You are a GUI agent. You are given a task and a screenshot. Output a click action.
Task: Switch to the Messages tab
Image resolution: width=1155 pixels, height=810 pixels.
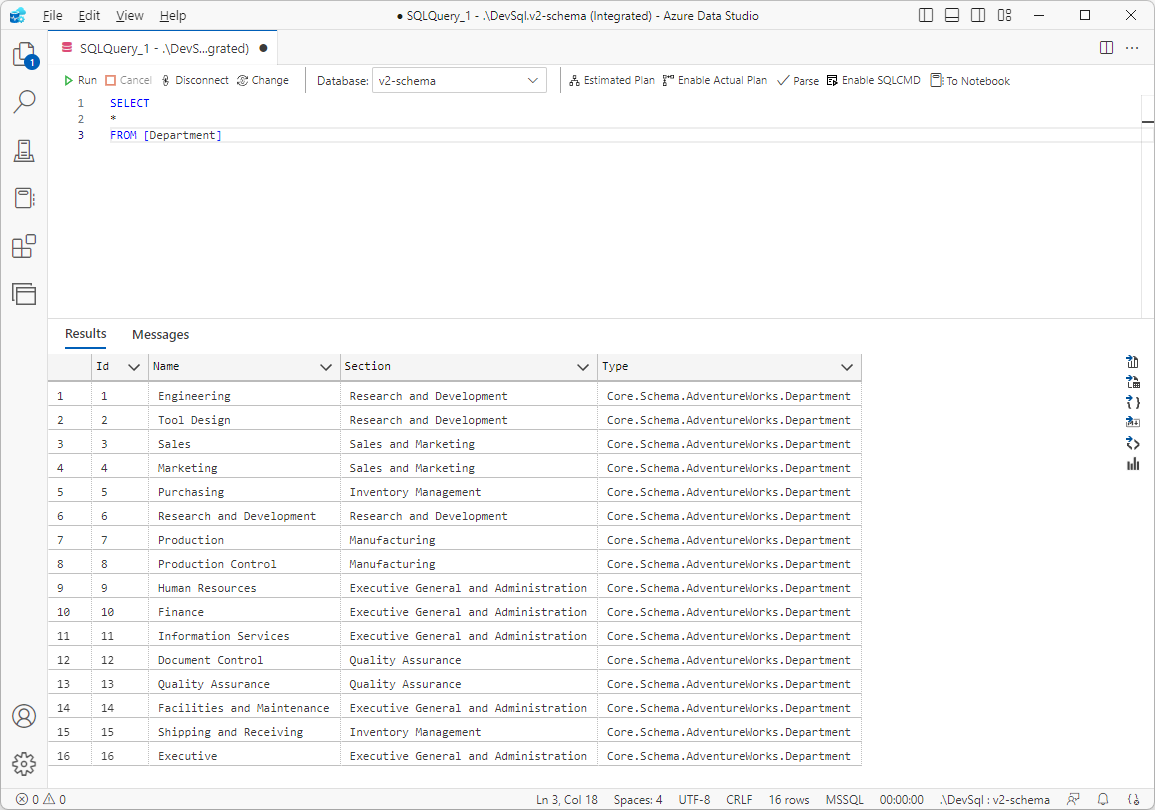coord(161,334)
